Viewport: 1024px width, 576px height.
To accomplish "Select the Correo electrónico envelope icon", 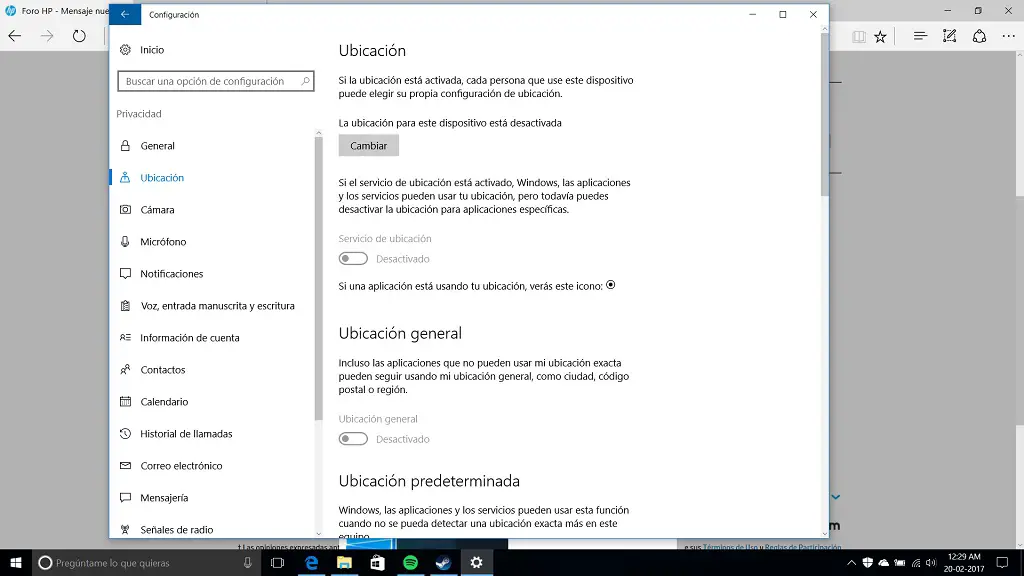I will 125,466.
